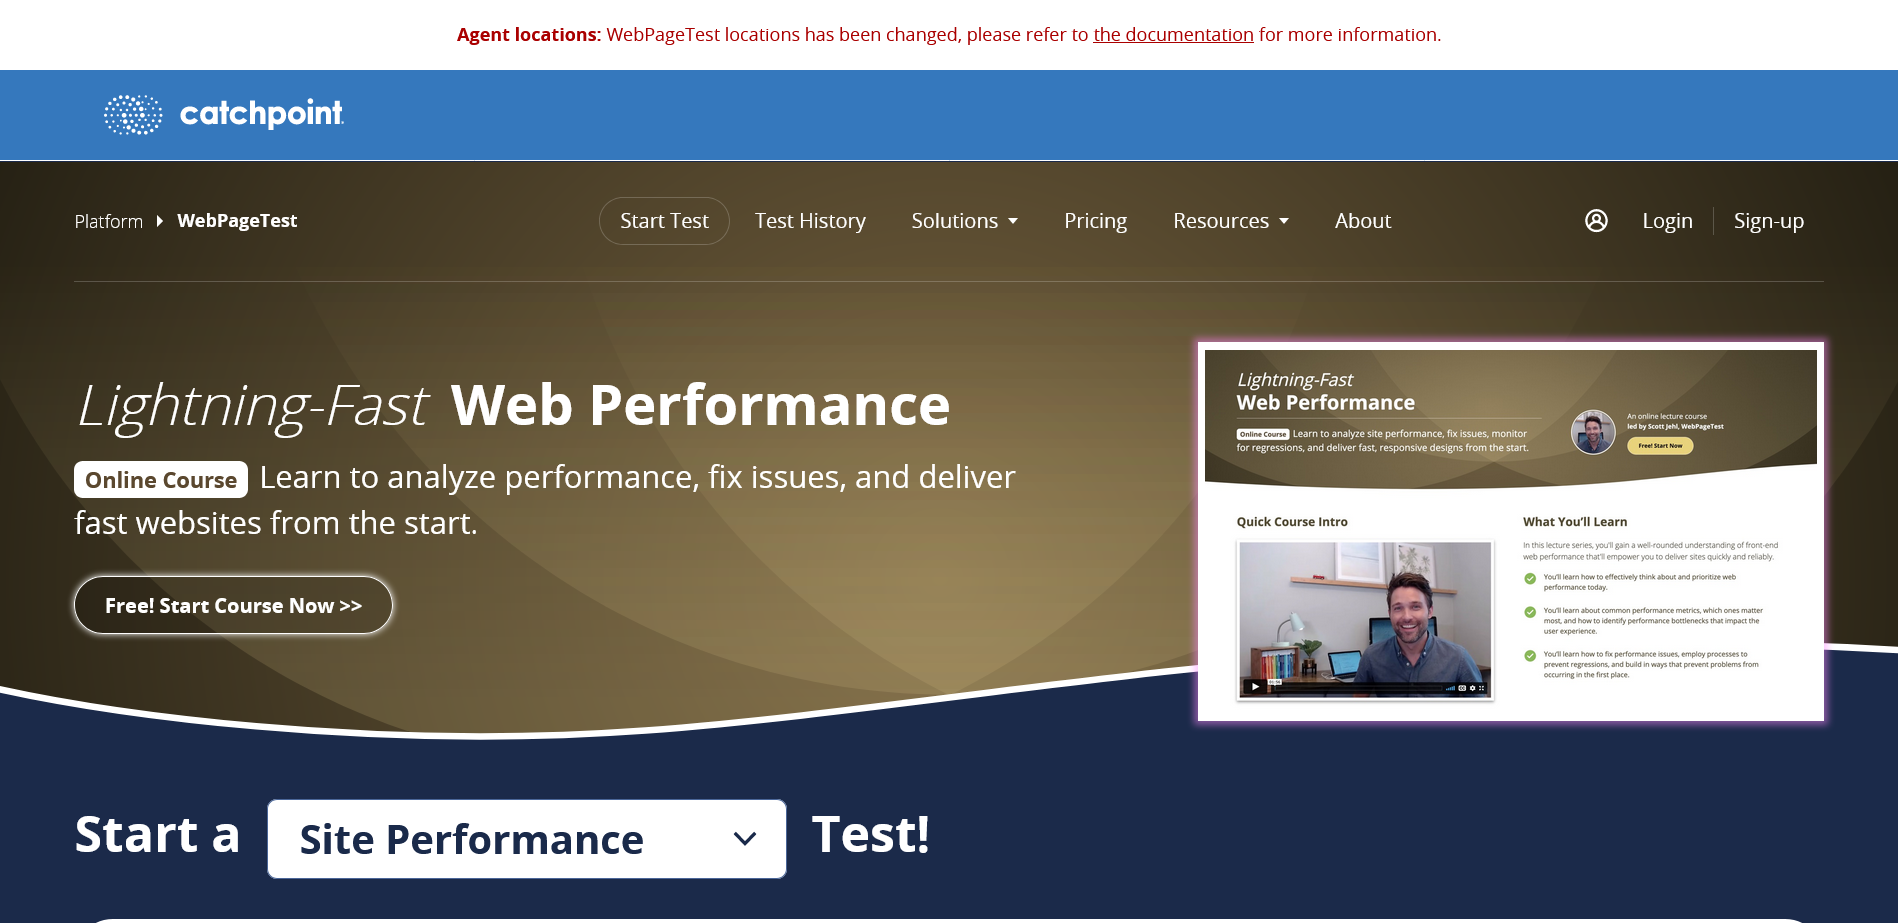Open the Site Performance test type dropdown
Screen dimensions: 1898x923
527,839
